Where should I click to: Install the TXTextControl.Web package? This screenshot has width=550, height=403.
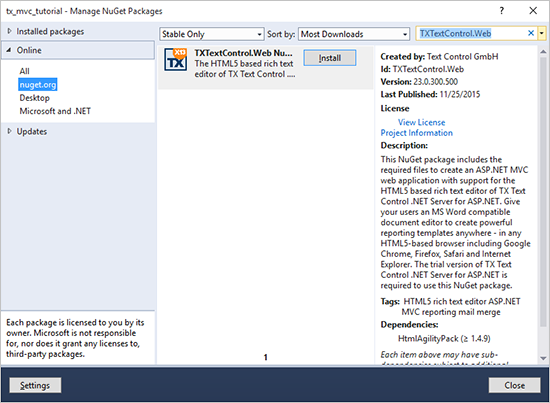pos(330,58)
